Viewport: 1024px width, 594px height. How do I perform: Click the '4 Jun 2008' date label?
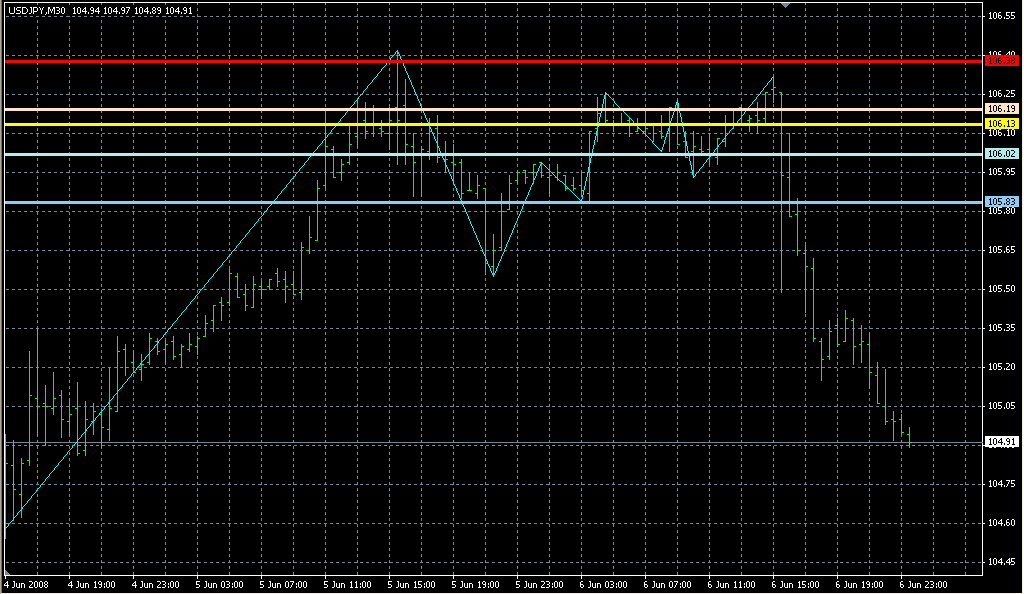pos(26,583)
